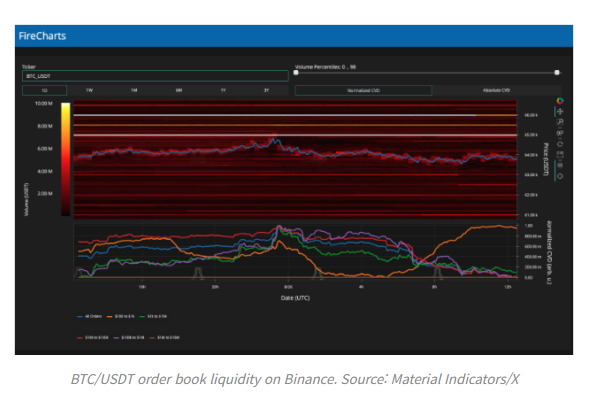Viewport: 594px width, 398px height.
Task: Activate the Wheel Zoom tool
Action: [x=560, y=133]
